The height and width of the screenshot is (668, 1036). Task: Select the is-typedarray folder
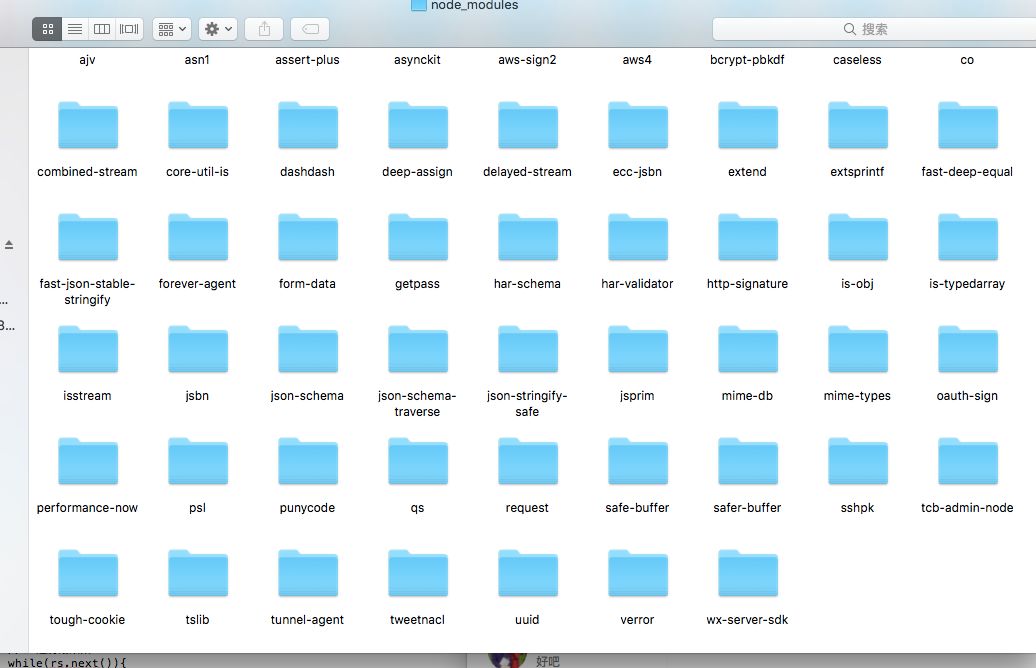pos(968,237)
